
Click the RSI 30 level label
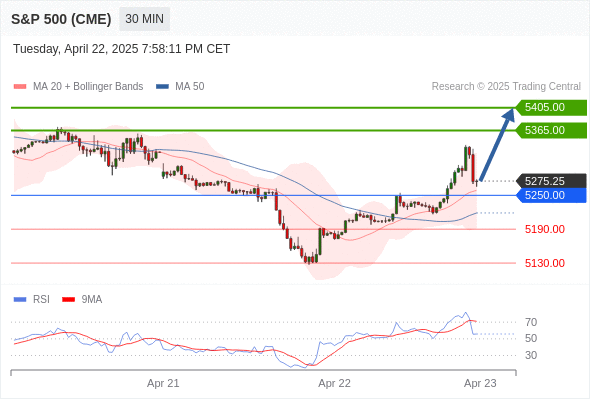tap(531, 355)
